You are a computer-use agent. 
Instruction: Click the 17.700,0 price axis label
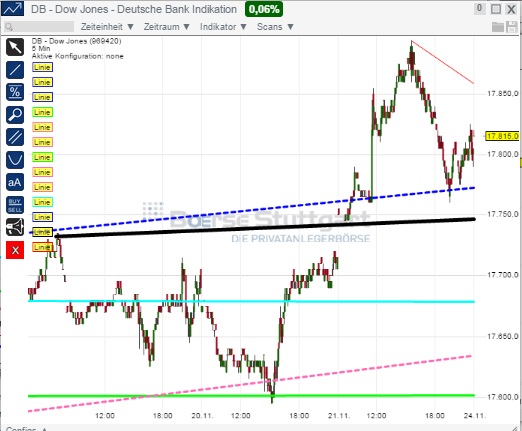coord(503,275)
